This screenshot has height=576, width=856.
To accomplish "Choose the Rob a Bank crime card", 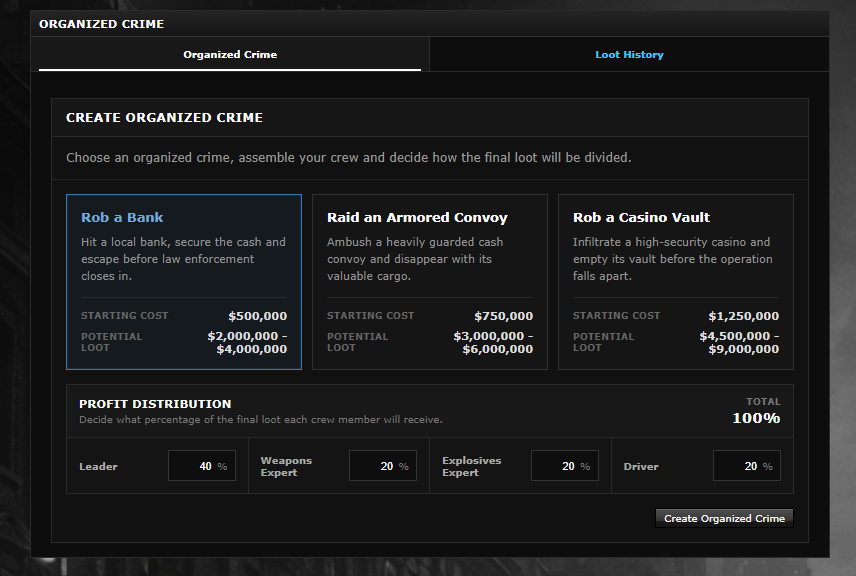I will [x=184, y=282].
